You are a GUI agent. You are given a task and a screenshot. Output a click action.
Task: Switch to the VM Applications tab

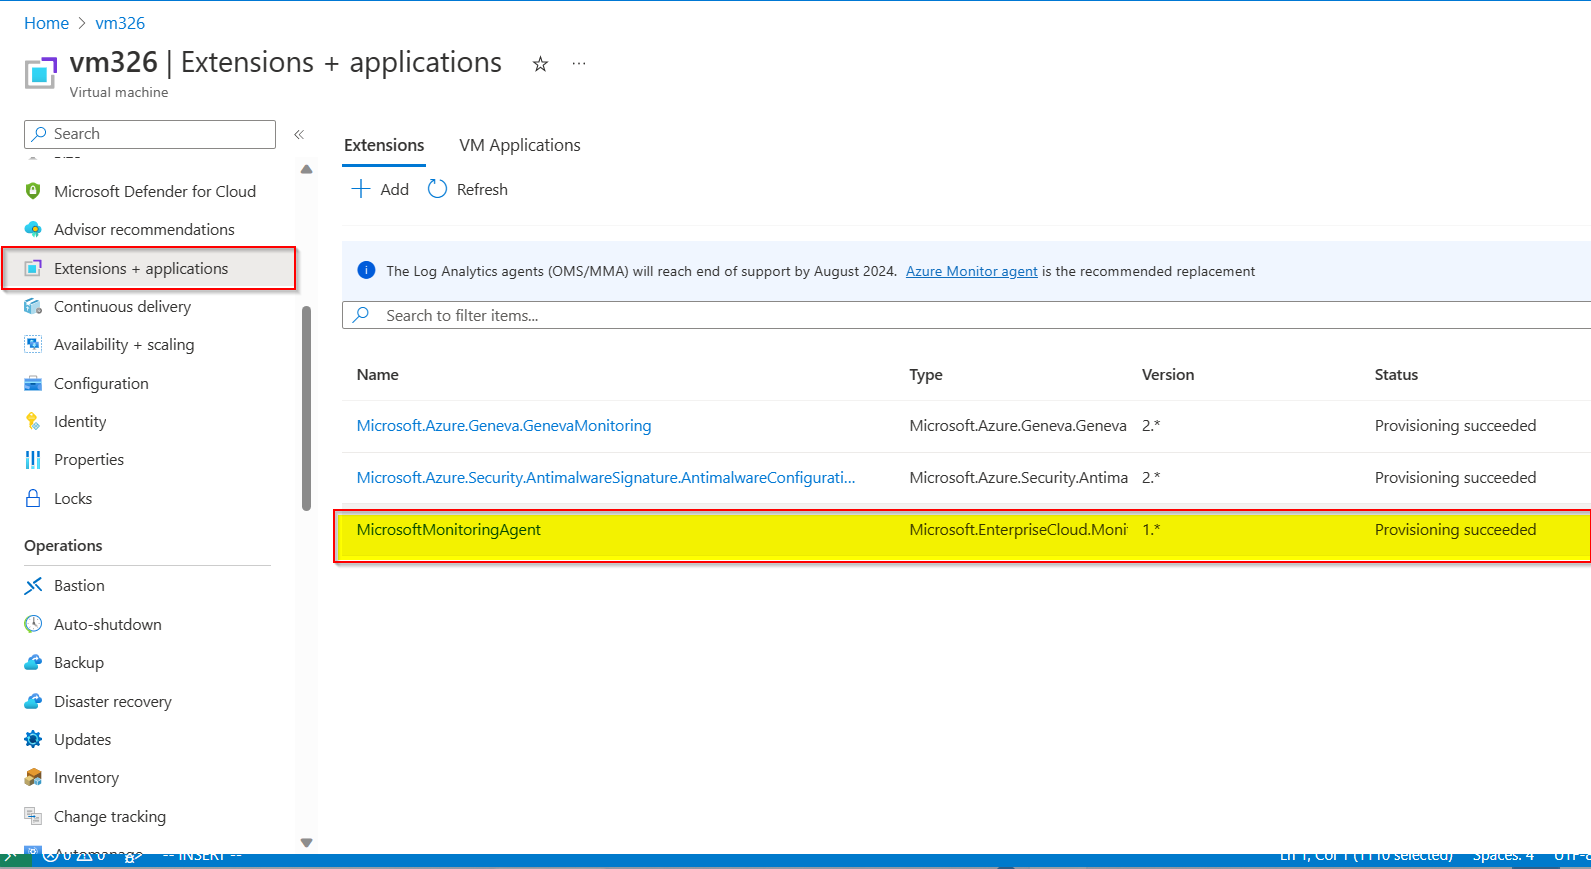(x=520, y=145)
